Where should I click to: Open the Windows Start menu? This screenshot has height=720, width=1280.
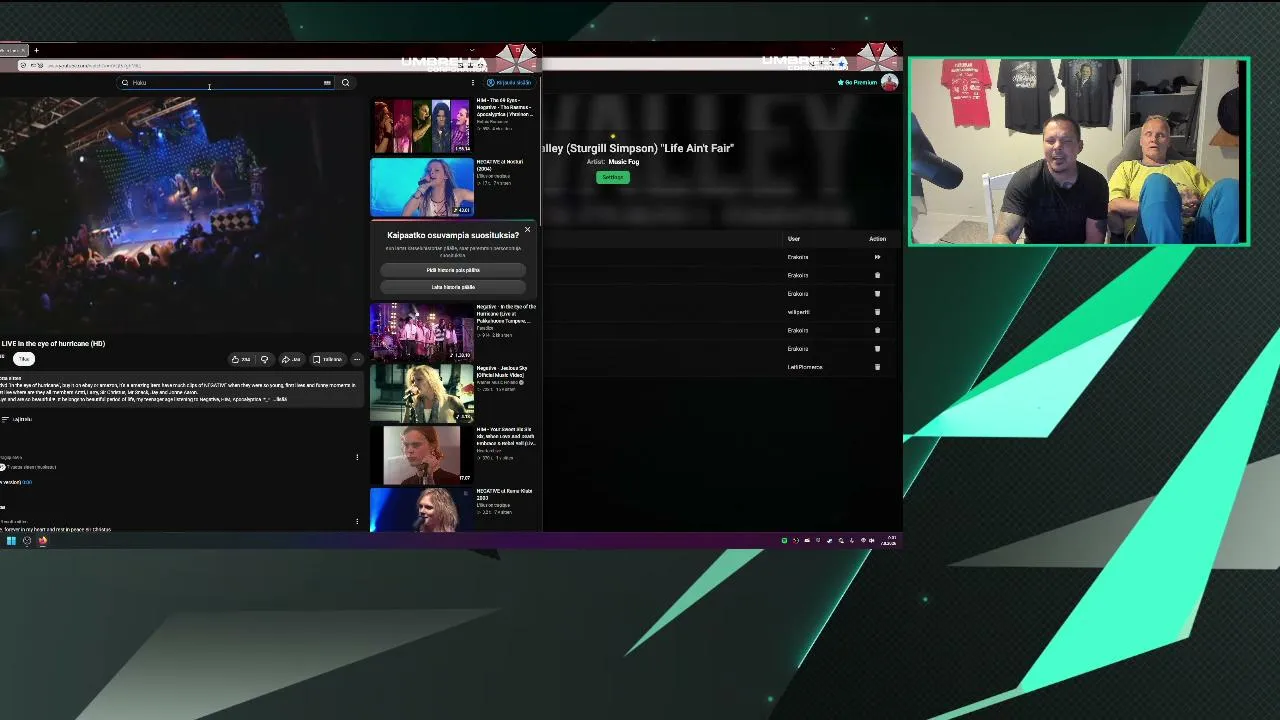(x=11, y=541)
